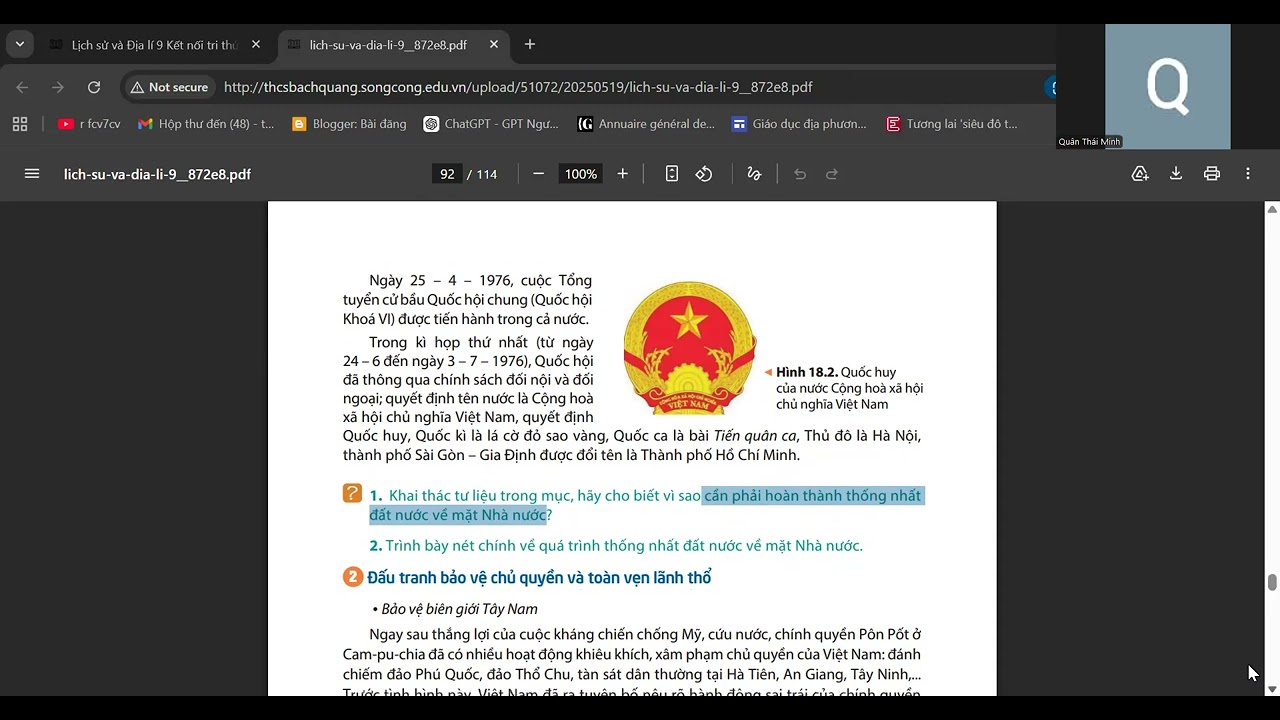1280x720 pixels.
Task: Close the lich-su-va-dia-li-9__872e8.pdf tab
Action: tap(494, 45)
